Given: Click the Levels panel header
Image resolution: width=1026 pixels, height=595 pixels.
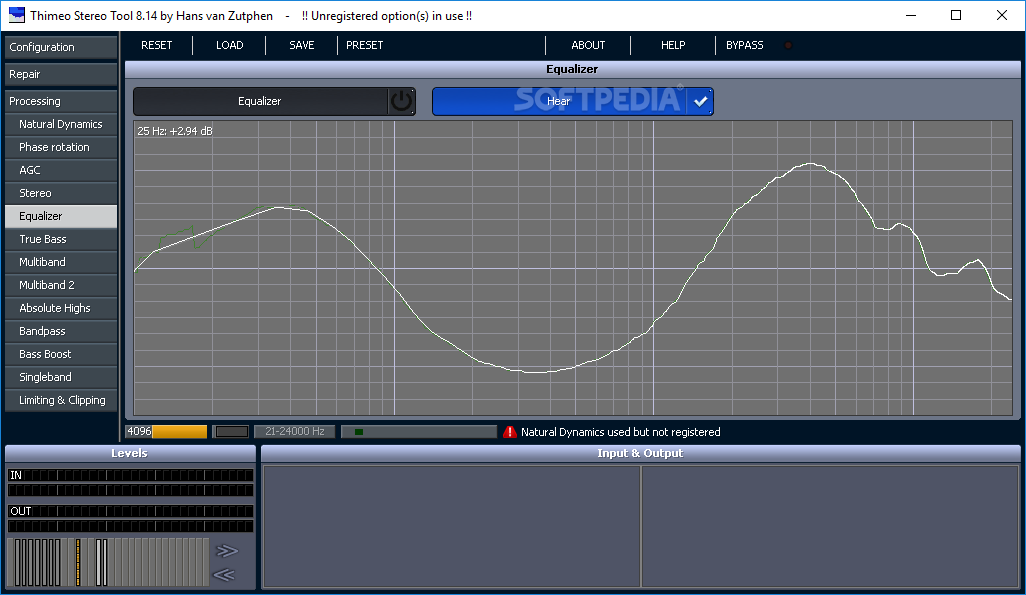Looking at the screenshot, I should pos(130,453).
